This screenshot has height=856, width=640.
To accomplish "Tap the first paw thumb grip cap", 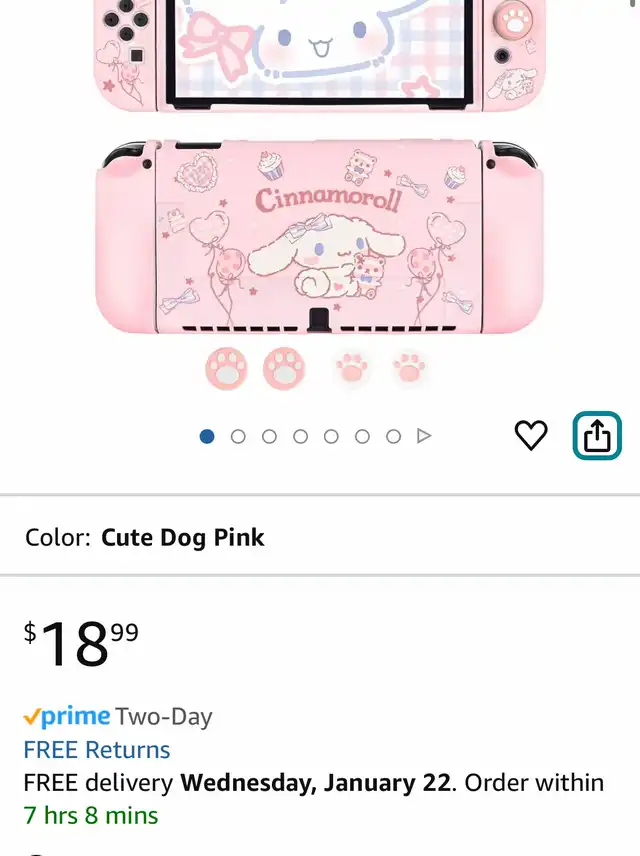I will tap(226, 368).
